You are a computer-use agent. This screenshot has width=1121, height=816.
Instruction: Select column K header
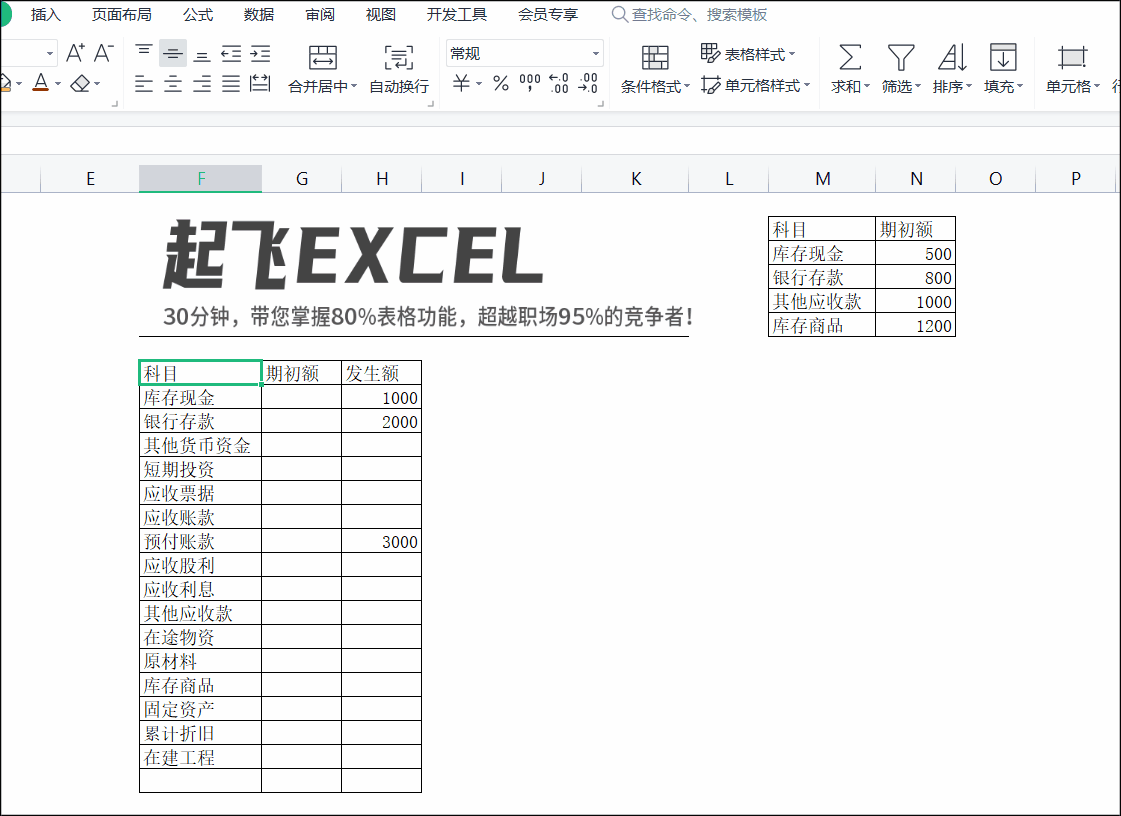636,179
